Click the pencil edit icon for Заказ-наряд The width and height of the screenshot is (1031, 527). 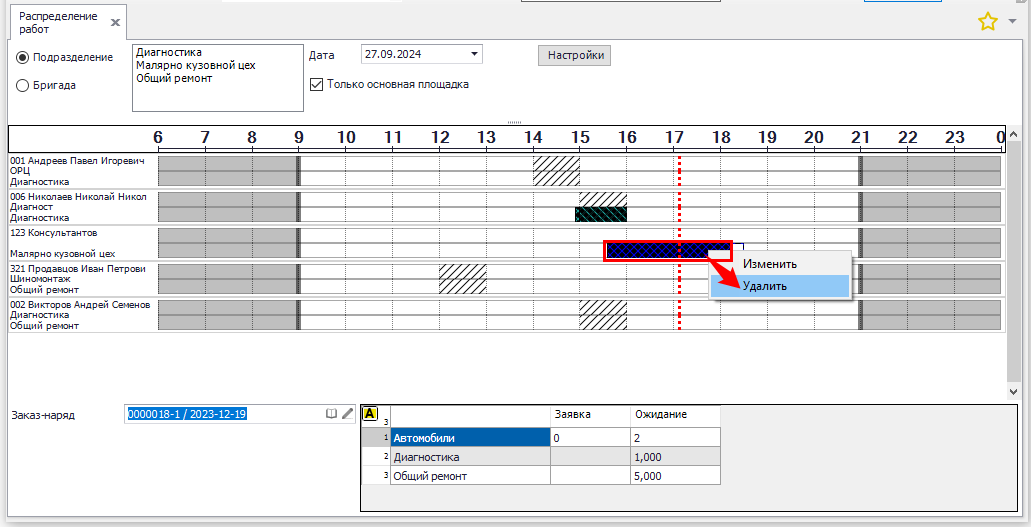347,413
